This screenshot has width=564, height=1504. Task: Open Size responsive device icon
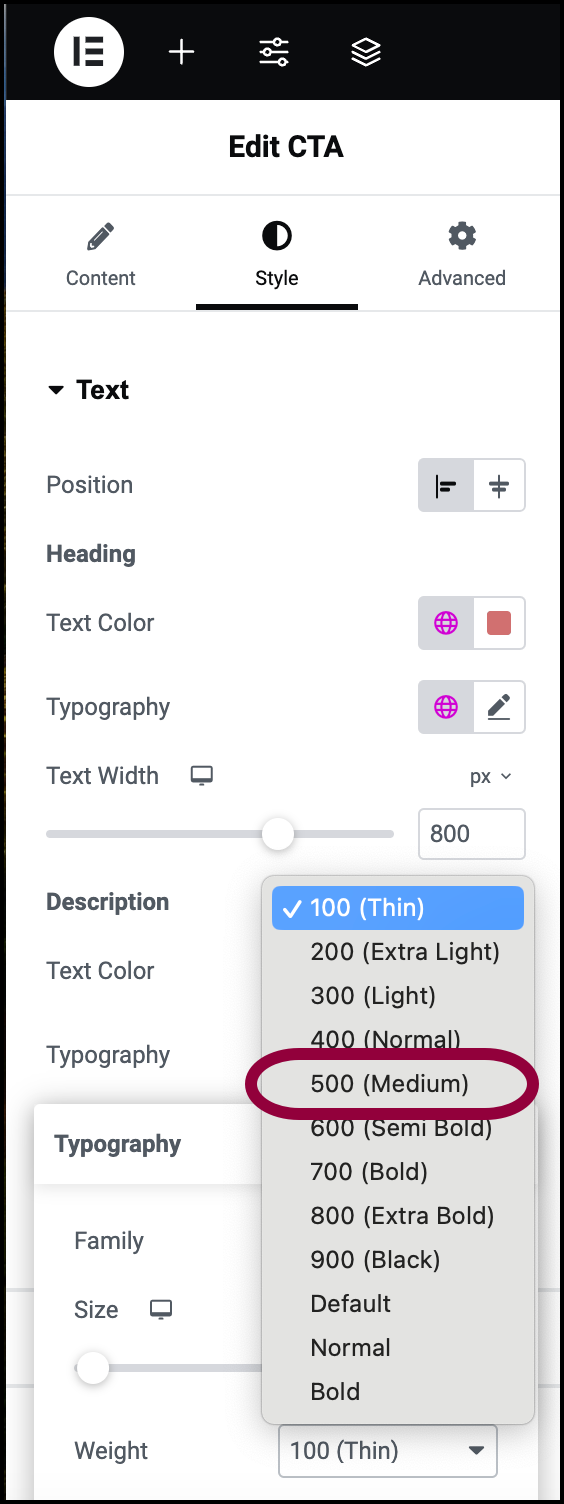pyautogui.click(x=161, y=1309)
